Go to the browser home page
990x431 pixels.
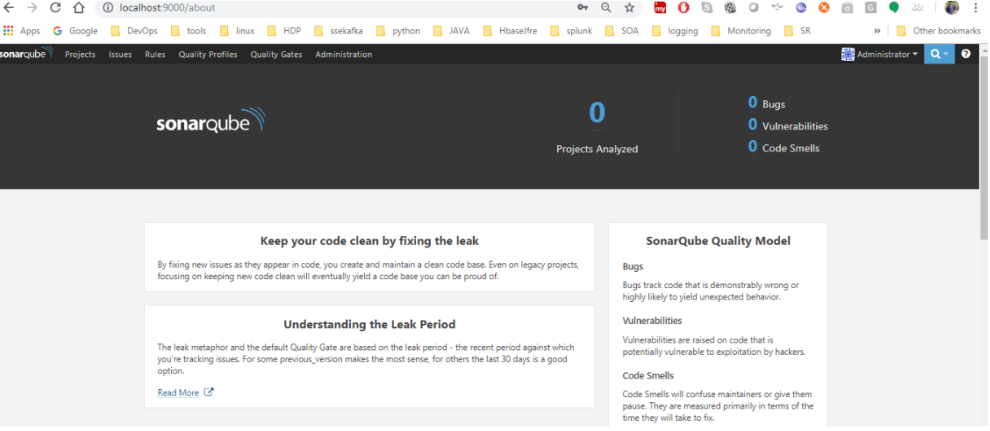tap(78, 8)
